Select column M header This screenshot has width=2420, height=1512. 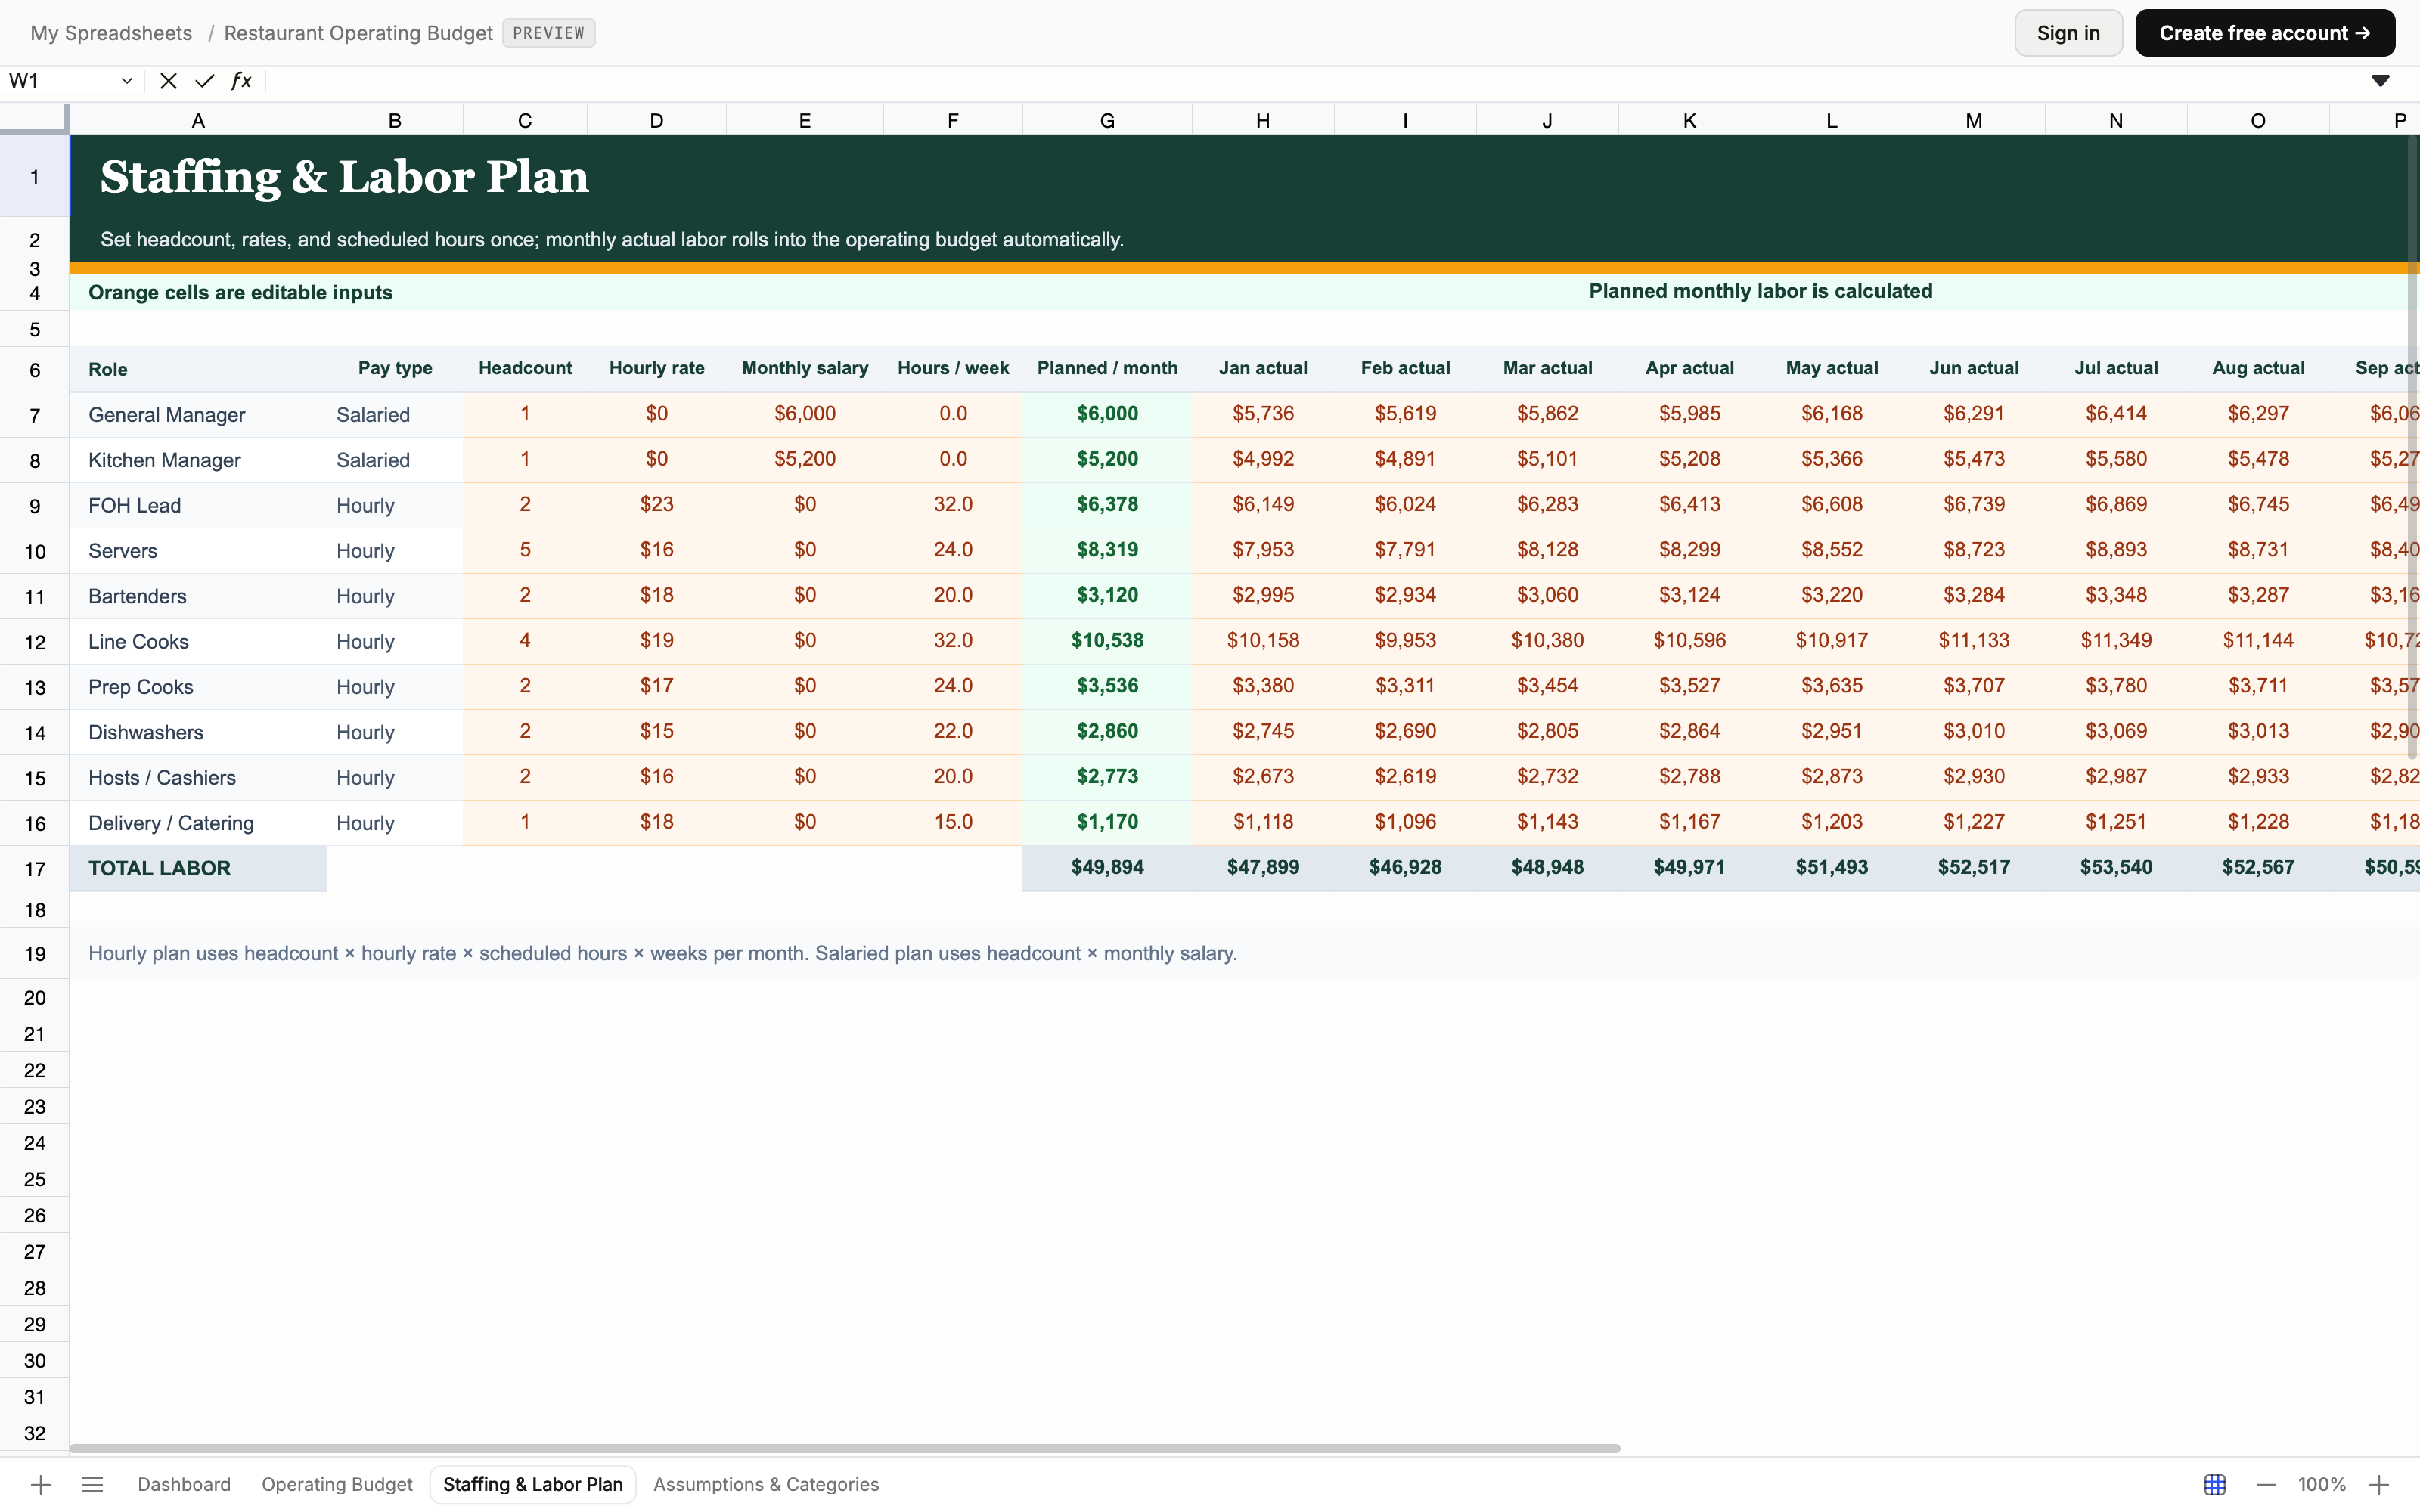1974,120
